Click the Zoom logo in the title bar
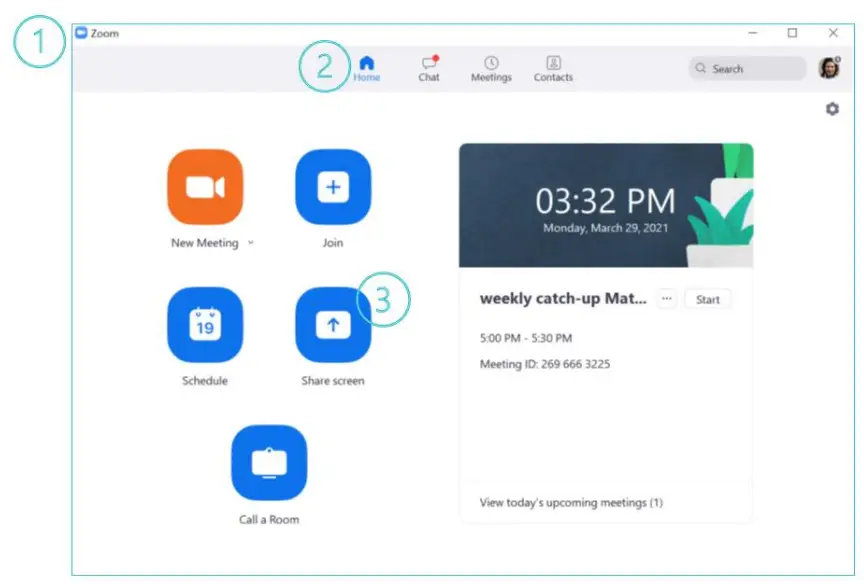 81,32
